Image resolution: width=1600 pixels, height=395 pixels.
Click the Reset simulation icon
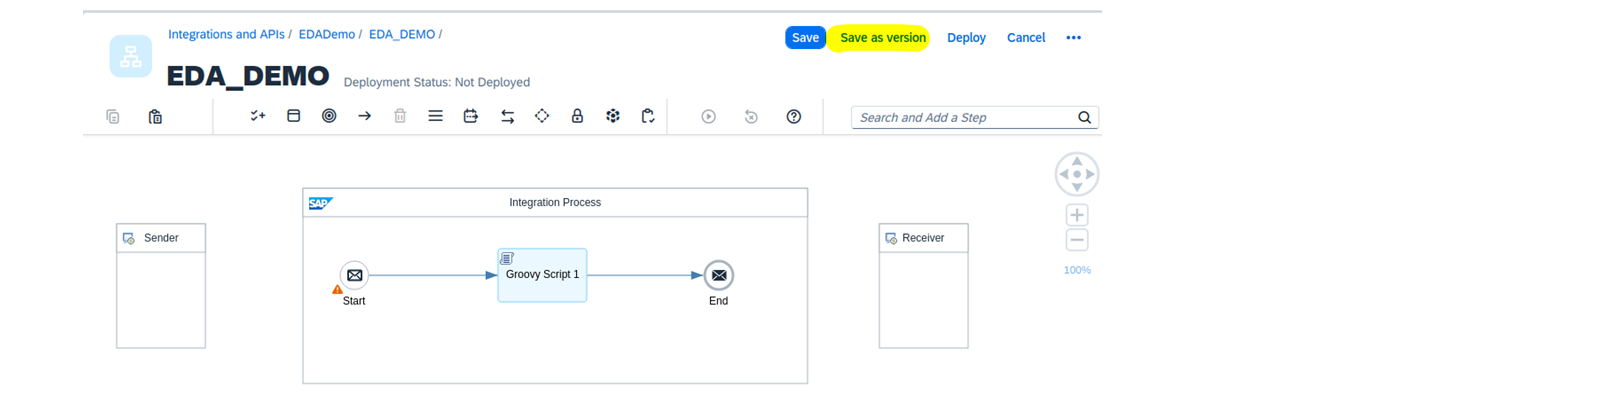click(x=751, y=117)
